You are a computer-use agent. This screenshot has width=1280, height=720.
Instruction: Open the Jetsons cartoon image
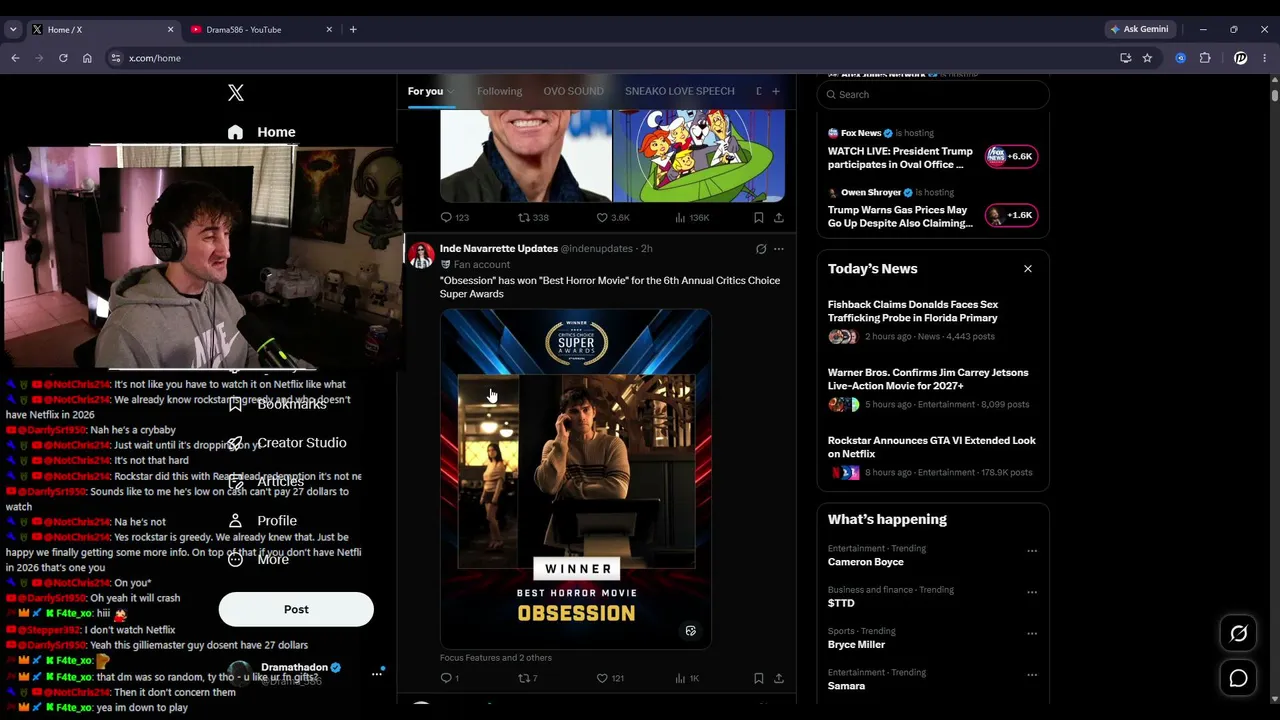click(699, 156)
